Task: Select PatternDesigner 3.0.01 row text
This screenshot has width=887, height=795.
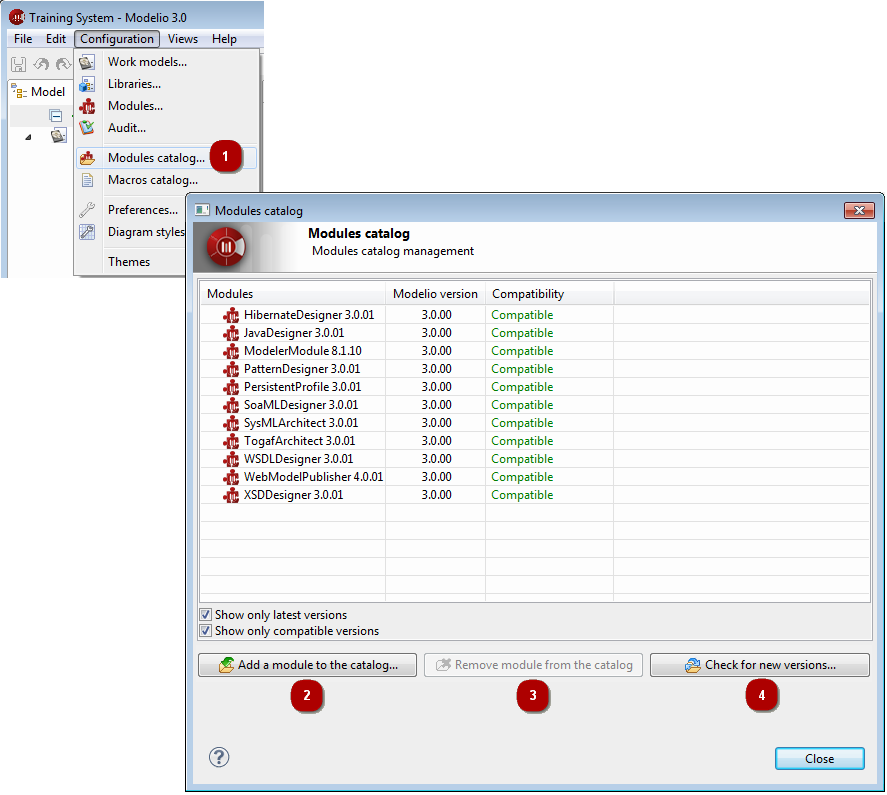Action: (x=302, y=369)
